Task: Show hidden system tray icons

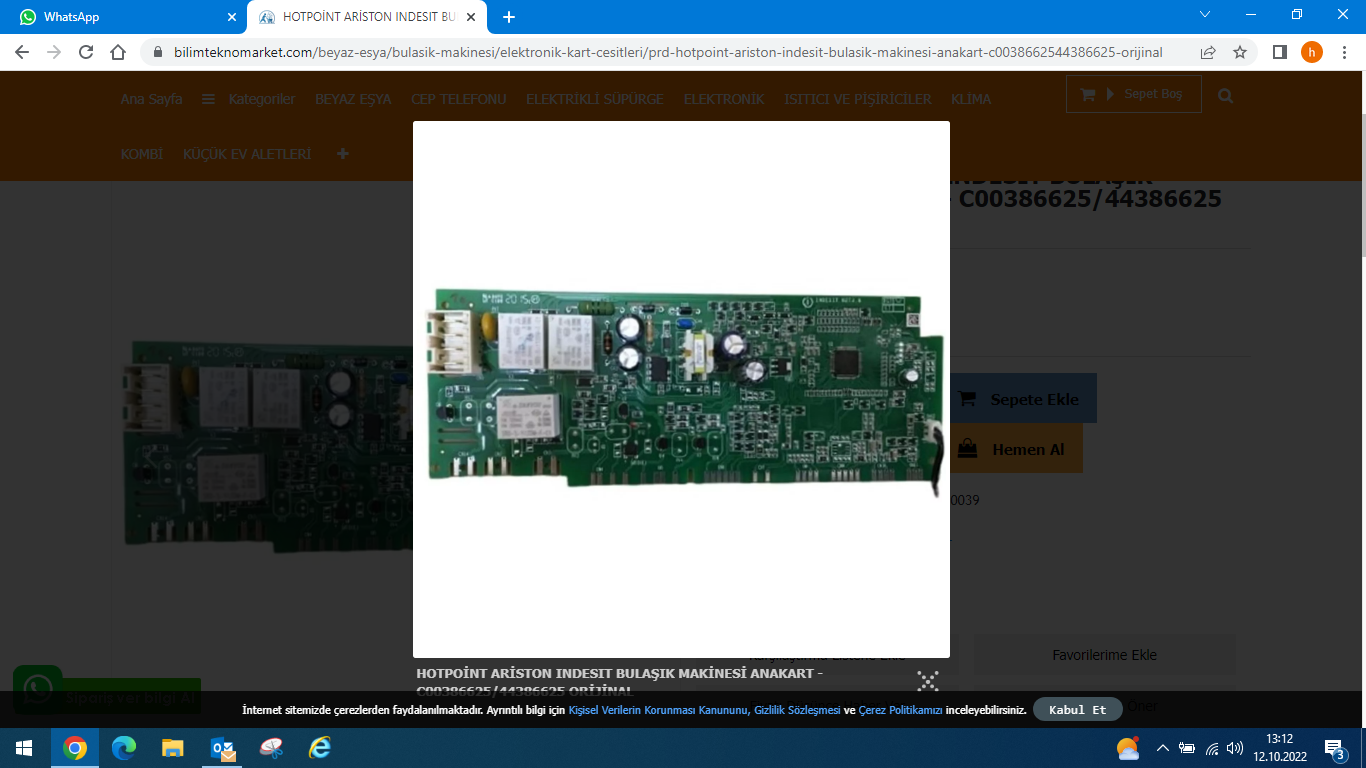Action: [1162, 748]
